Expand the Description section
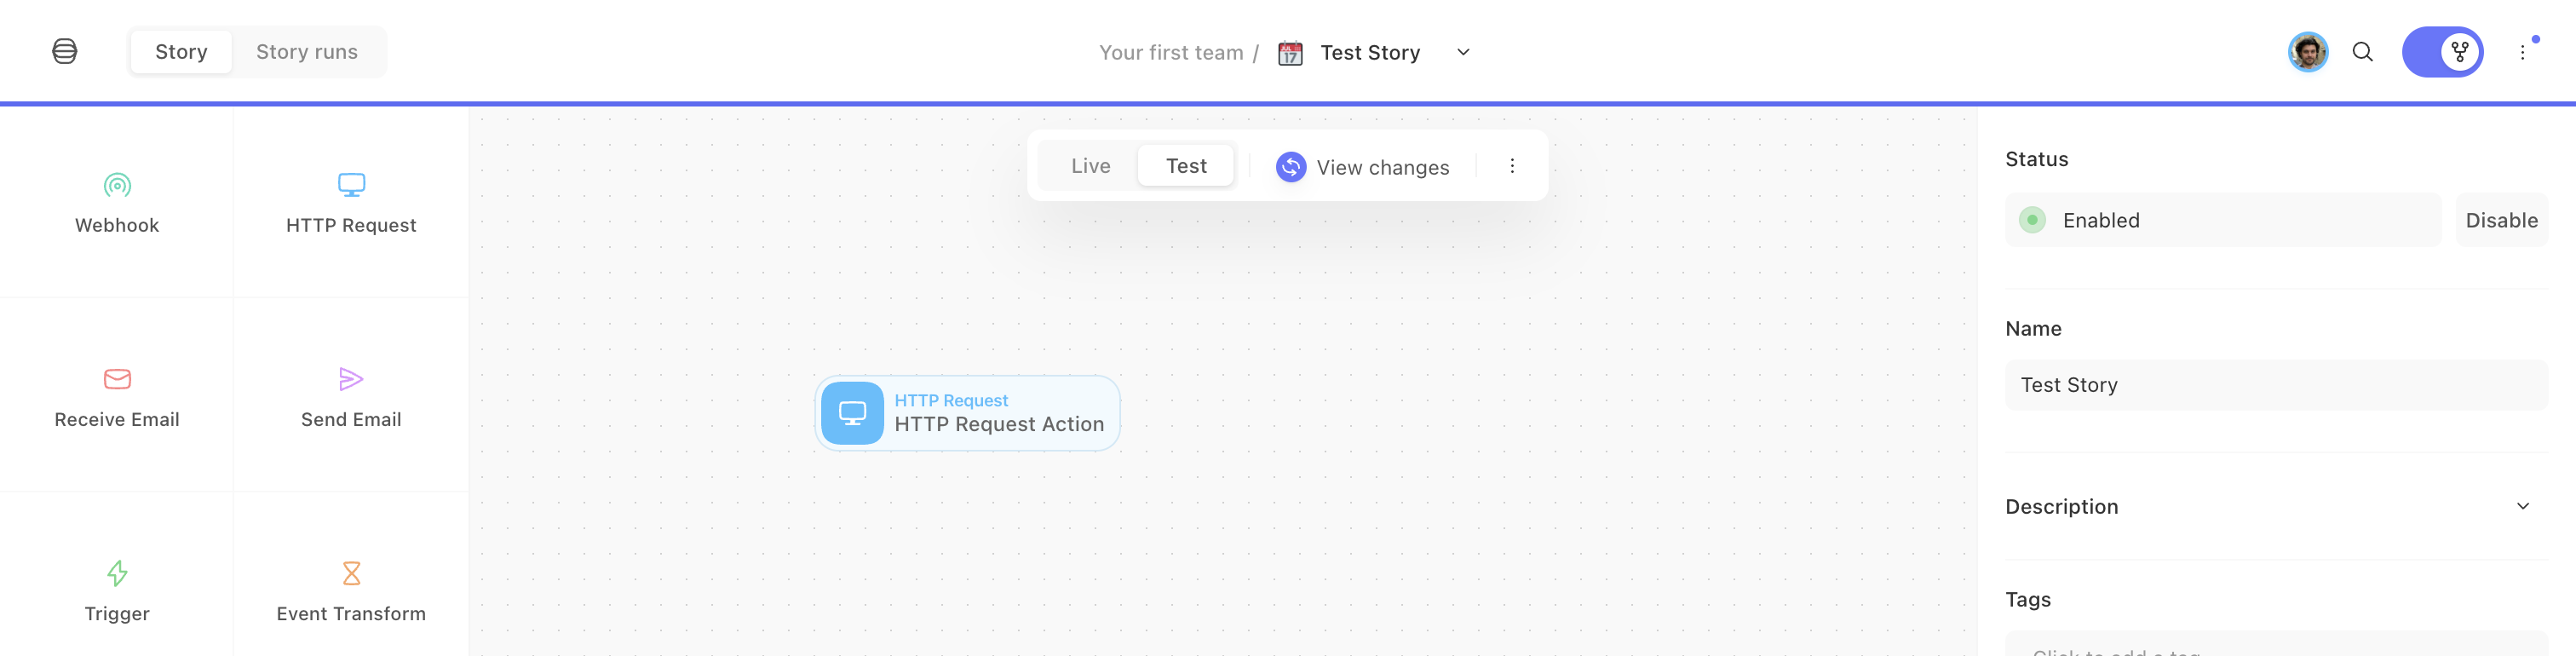 2522,506
